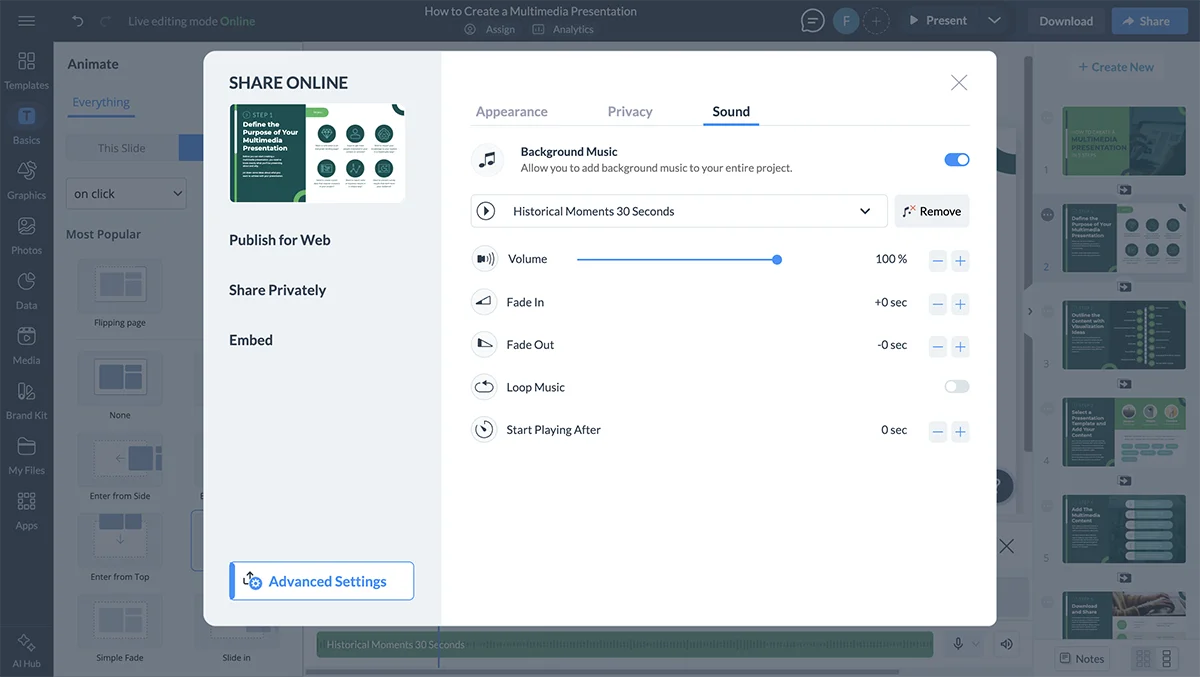This screenshot has height=677, width=1200.
Task: Open the Notes panel
Action: coord(1081,658)
